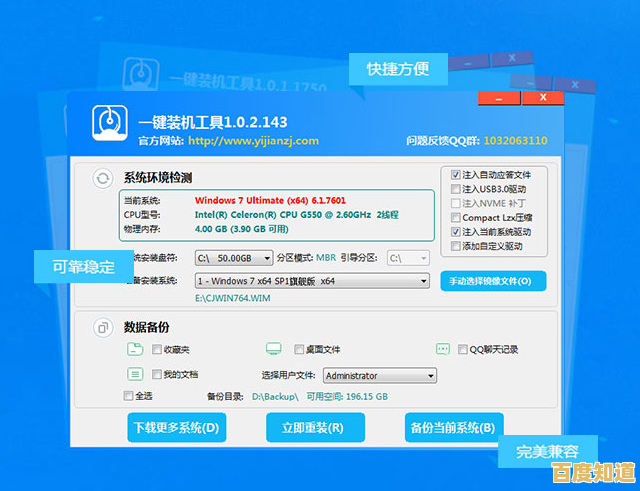Check the 收藏夹 backup checkbox
This screenshot has height=491, width=640.
[x=157, y=349]
